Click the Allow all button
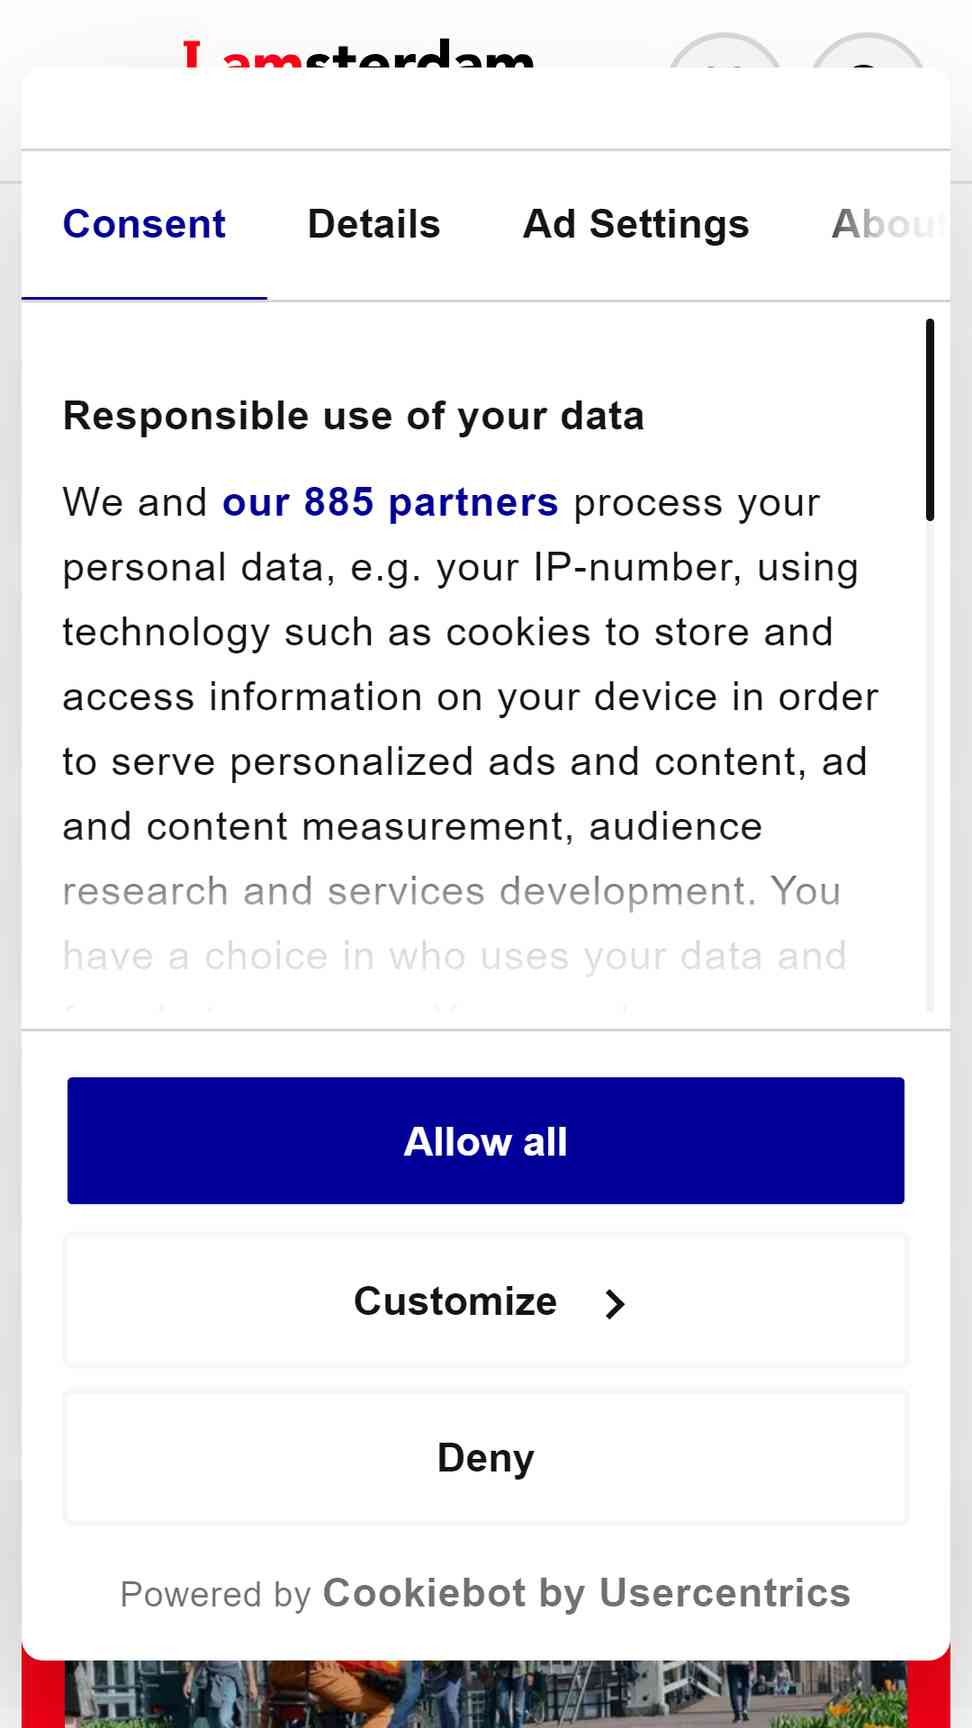This screenshot has width=972, height=1728. coord(486,1141)
